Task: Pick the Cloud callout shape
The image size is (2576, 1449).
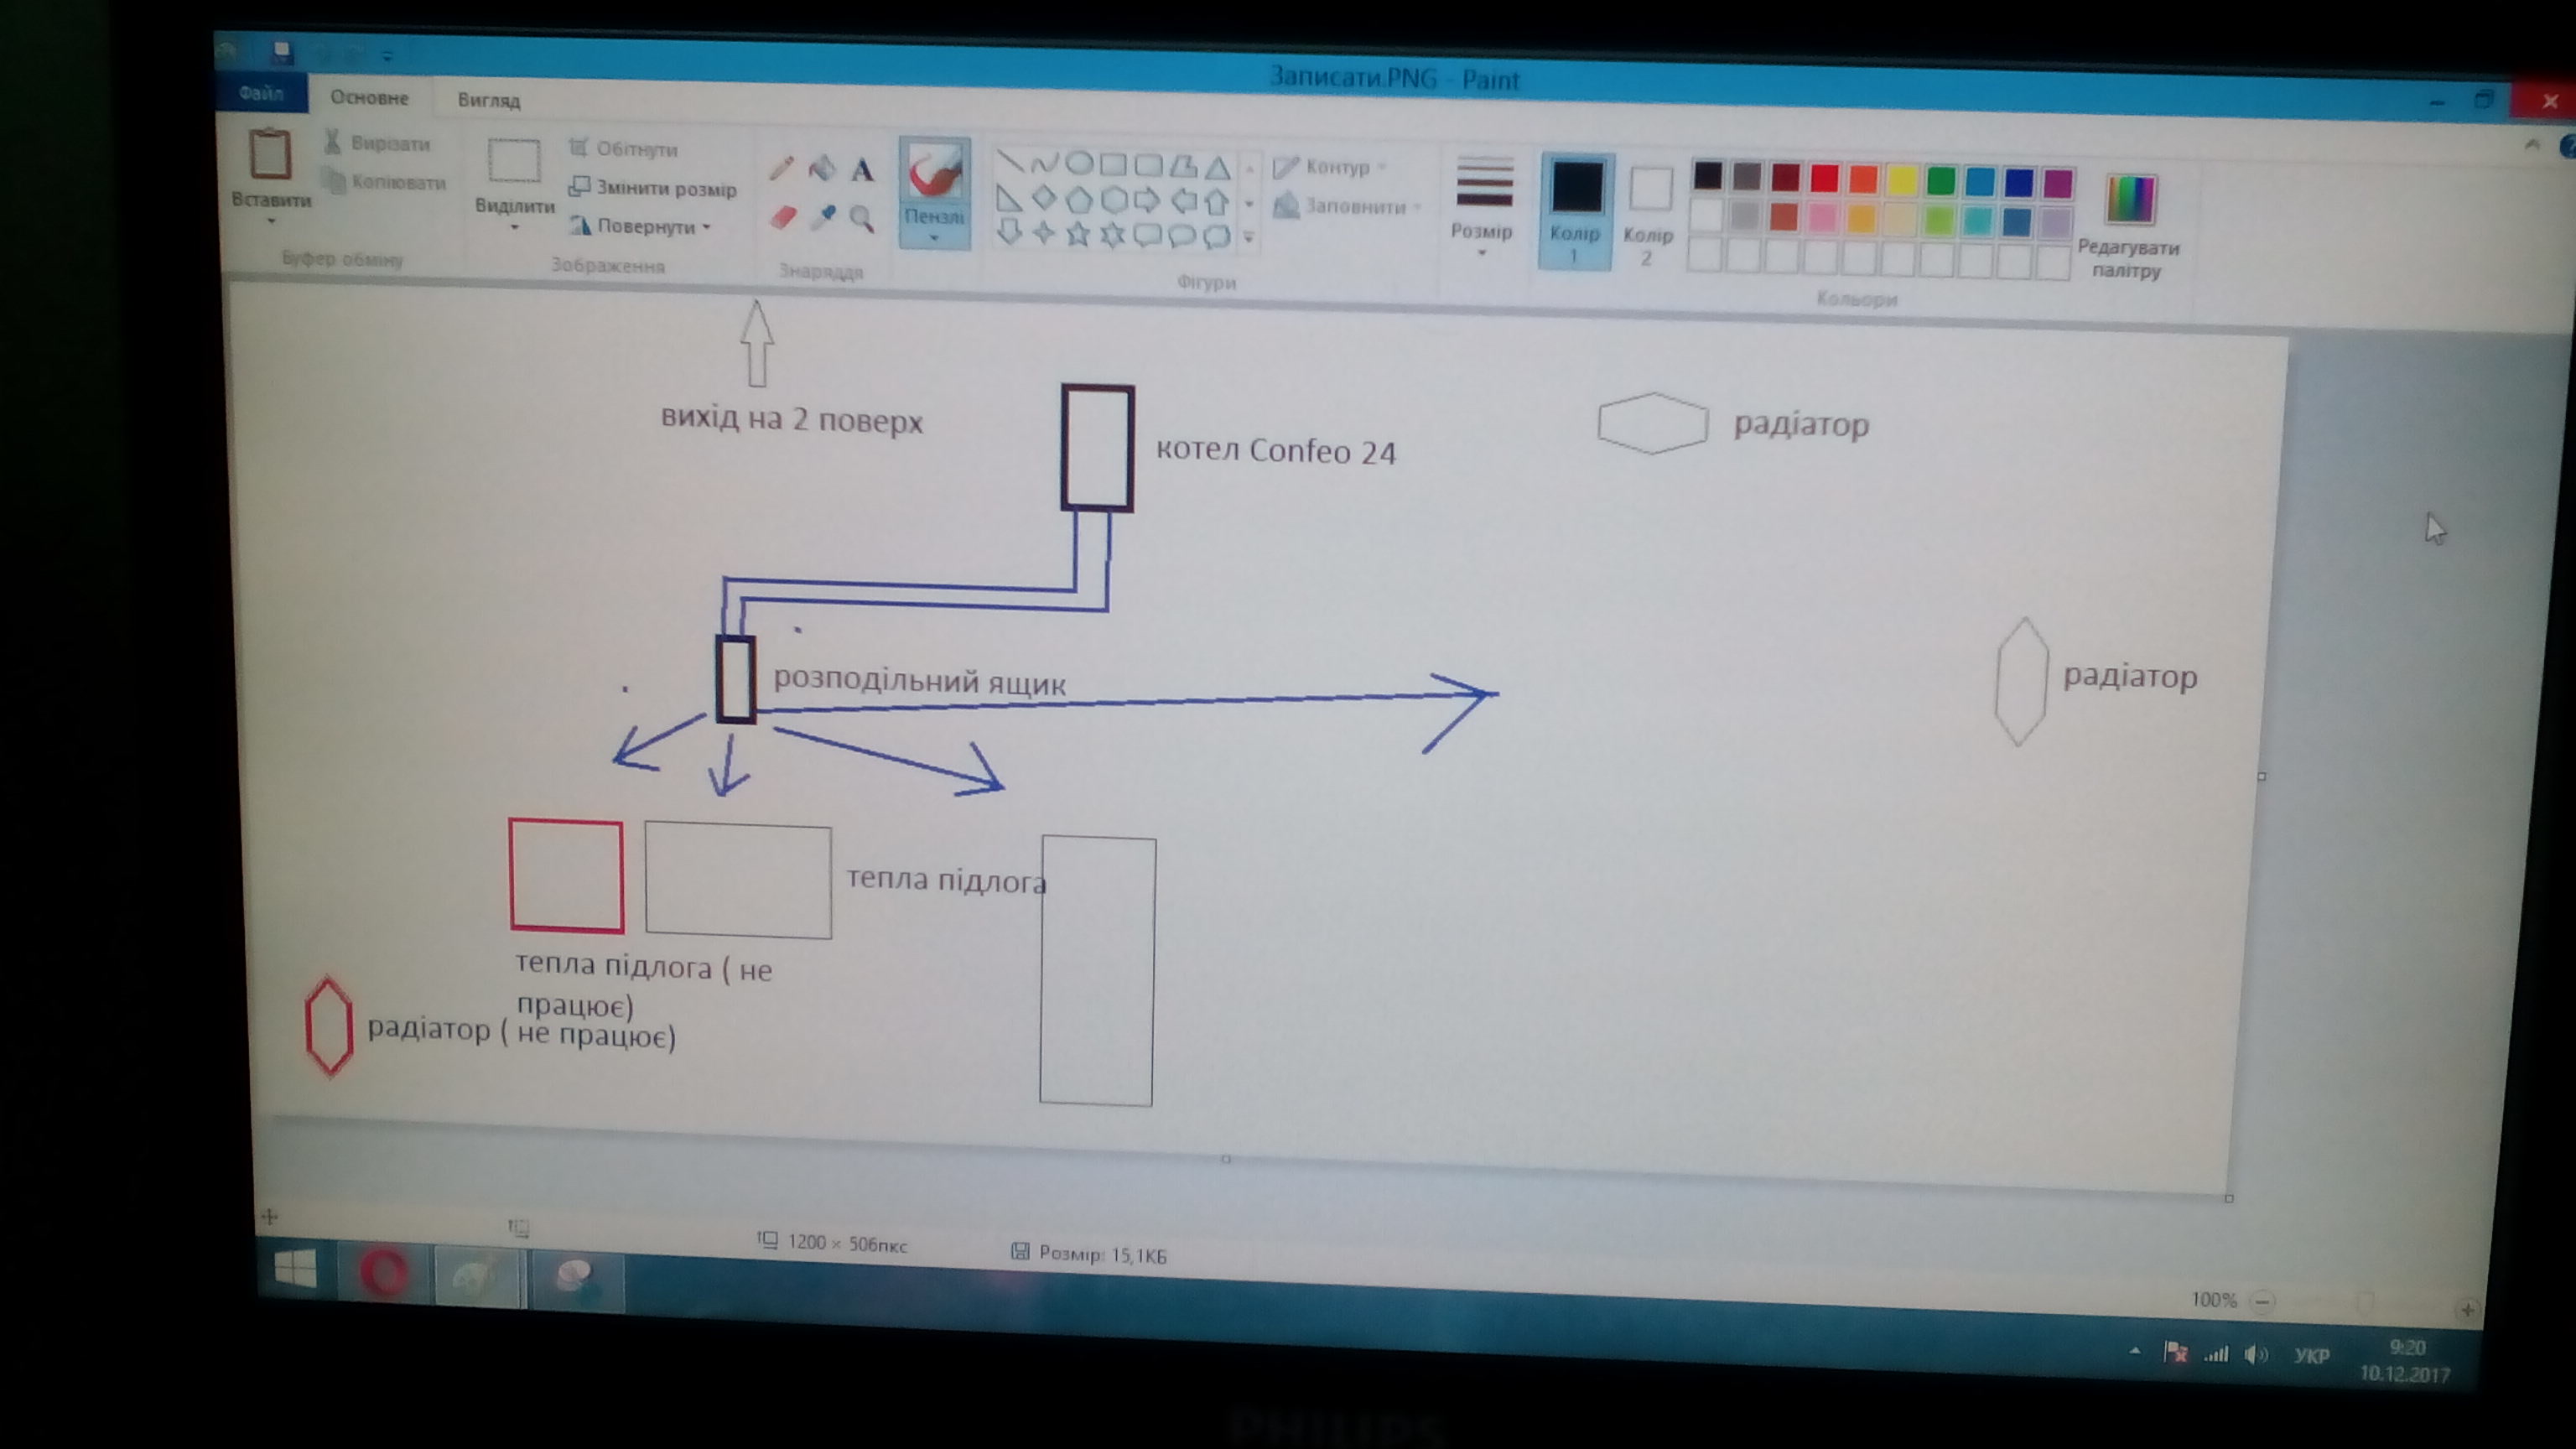Action: pos(1216,238)
